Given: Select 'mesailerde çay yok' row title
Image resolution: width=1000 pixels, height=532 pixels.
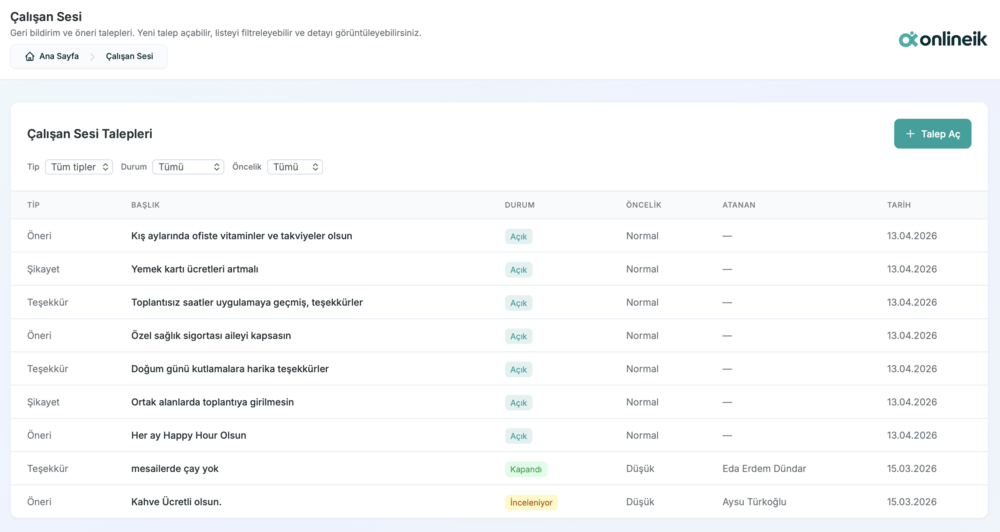Looking at the screenshot, I should (175, 469).
